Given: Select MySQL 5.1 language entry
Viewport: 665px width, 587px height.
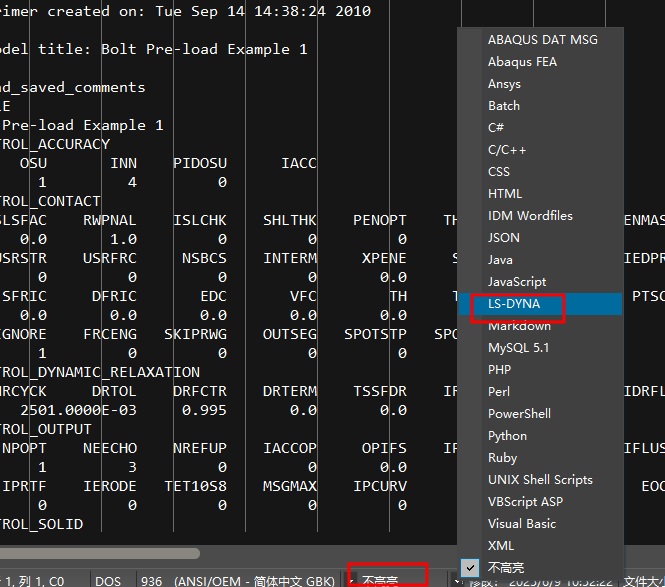Looking at the screenshot, I should pyautogui.click(x=540, y=348).
